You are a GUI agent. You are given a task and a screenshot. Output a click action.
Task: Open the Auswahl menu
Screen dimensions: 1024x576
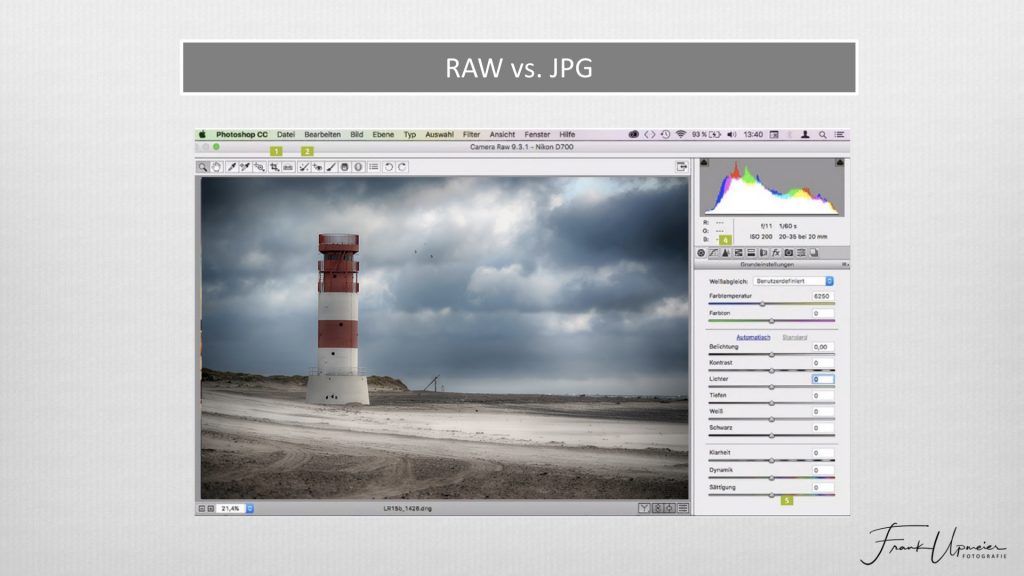[440, 135]
